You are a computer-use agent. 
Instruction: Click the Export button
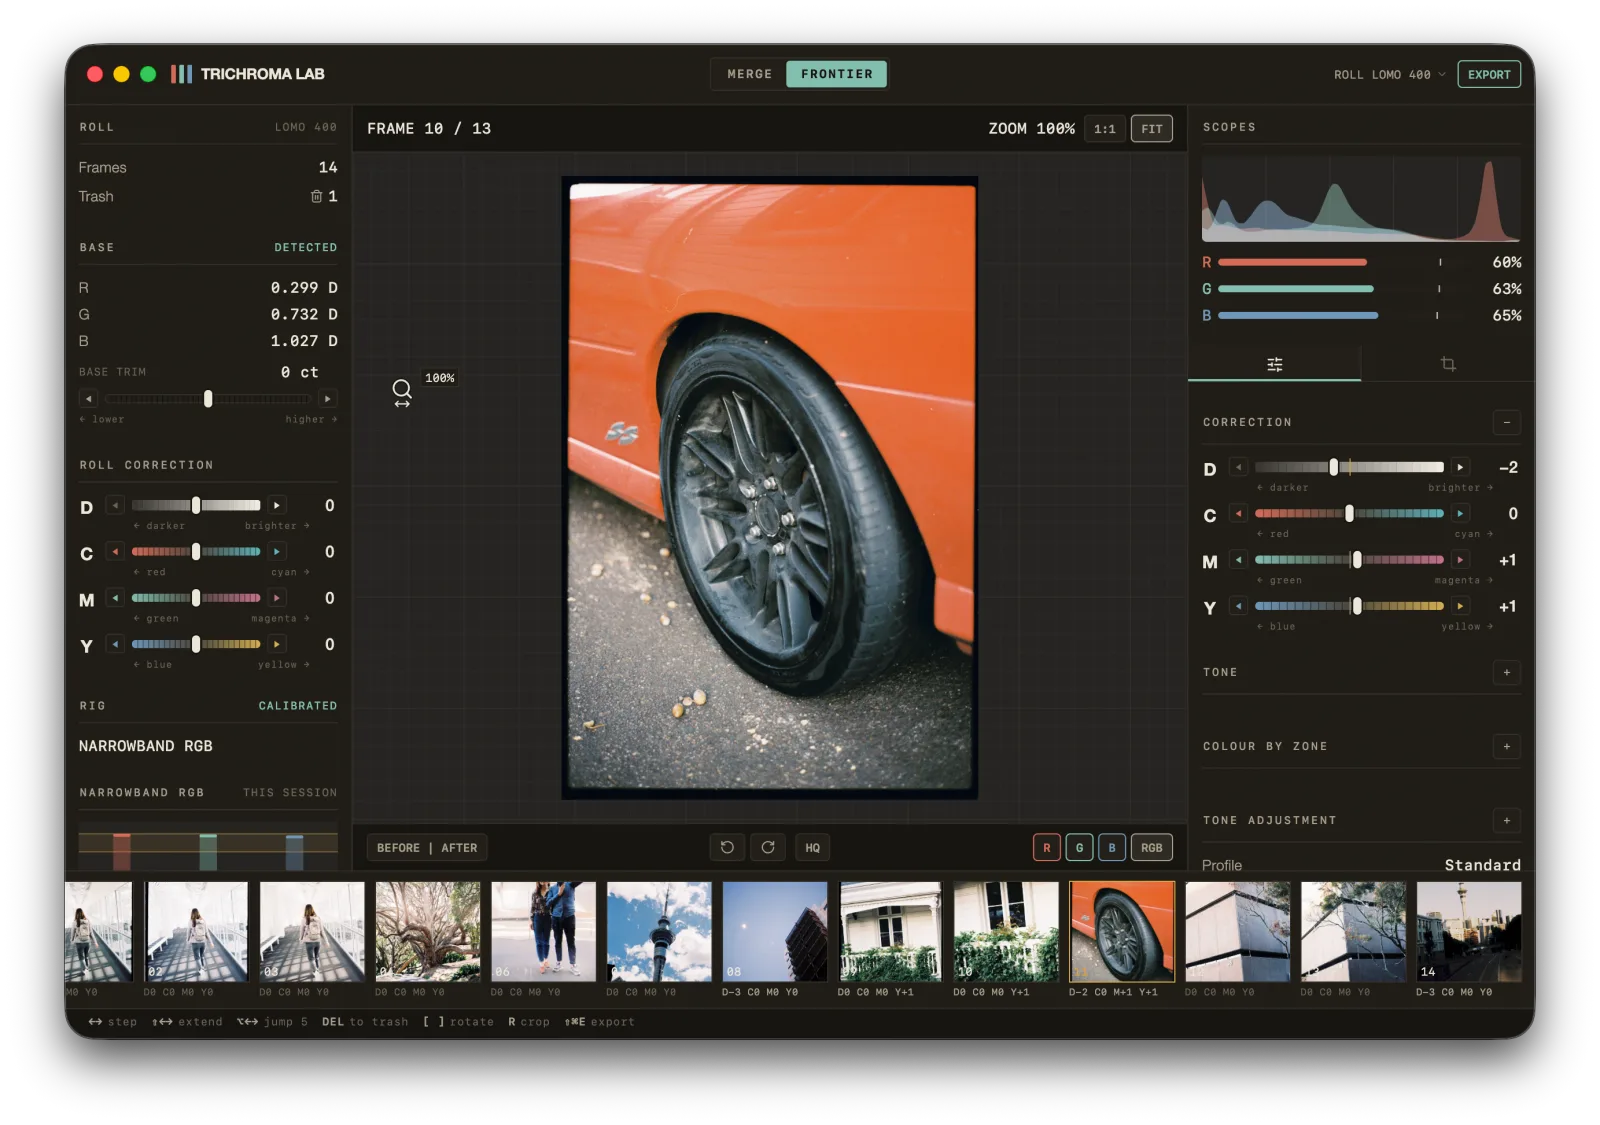pos(1489,75)
